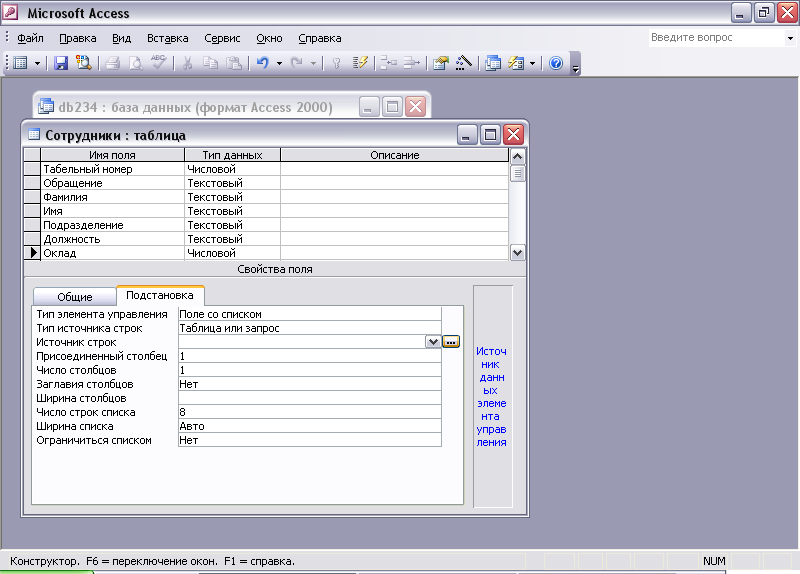Open the Redo history dropdown arrow
800x574 pixels.
(x=313, y=64)
